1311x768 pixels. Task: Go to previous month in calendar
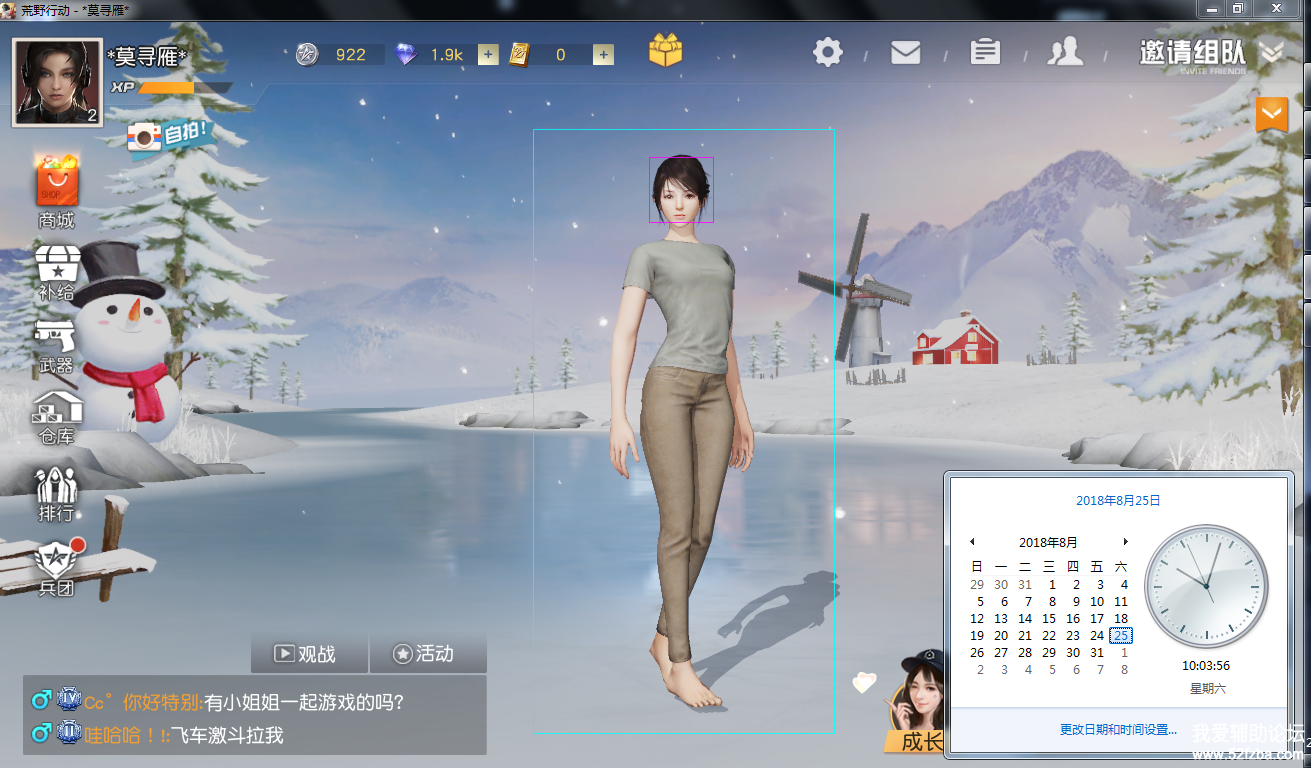(x=972, y=542)
